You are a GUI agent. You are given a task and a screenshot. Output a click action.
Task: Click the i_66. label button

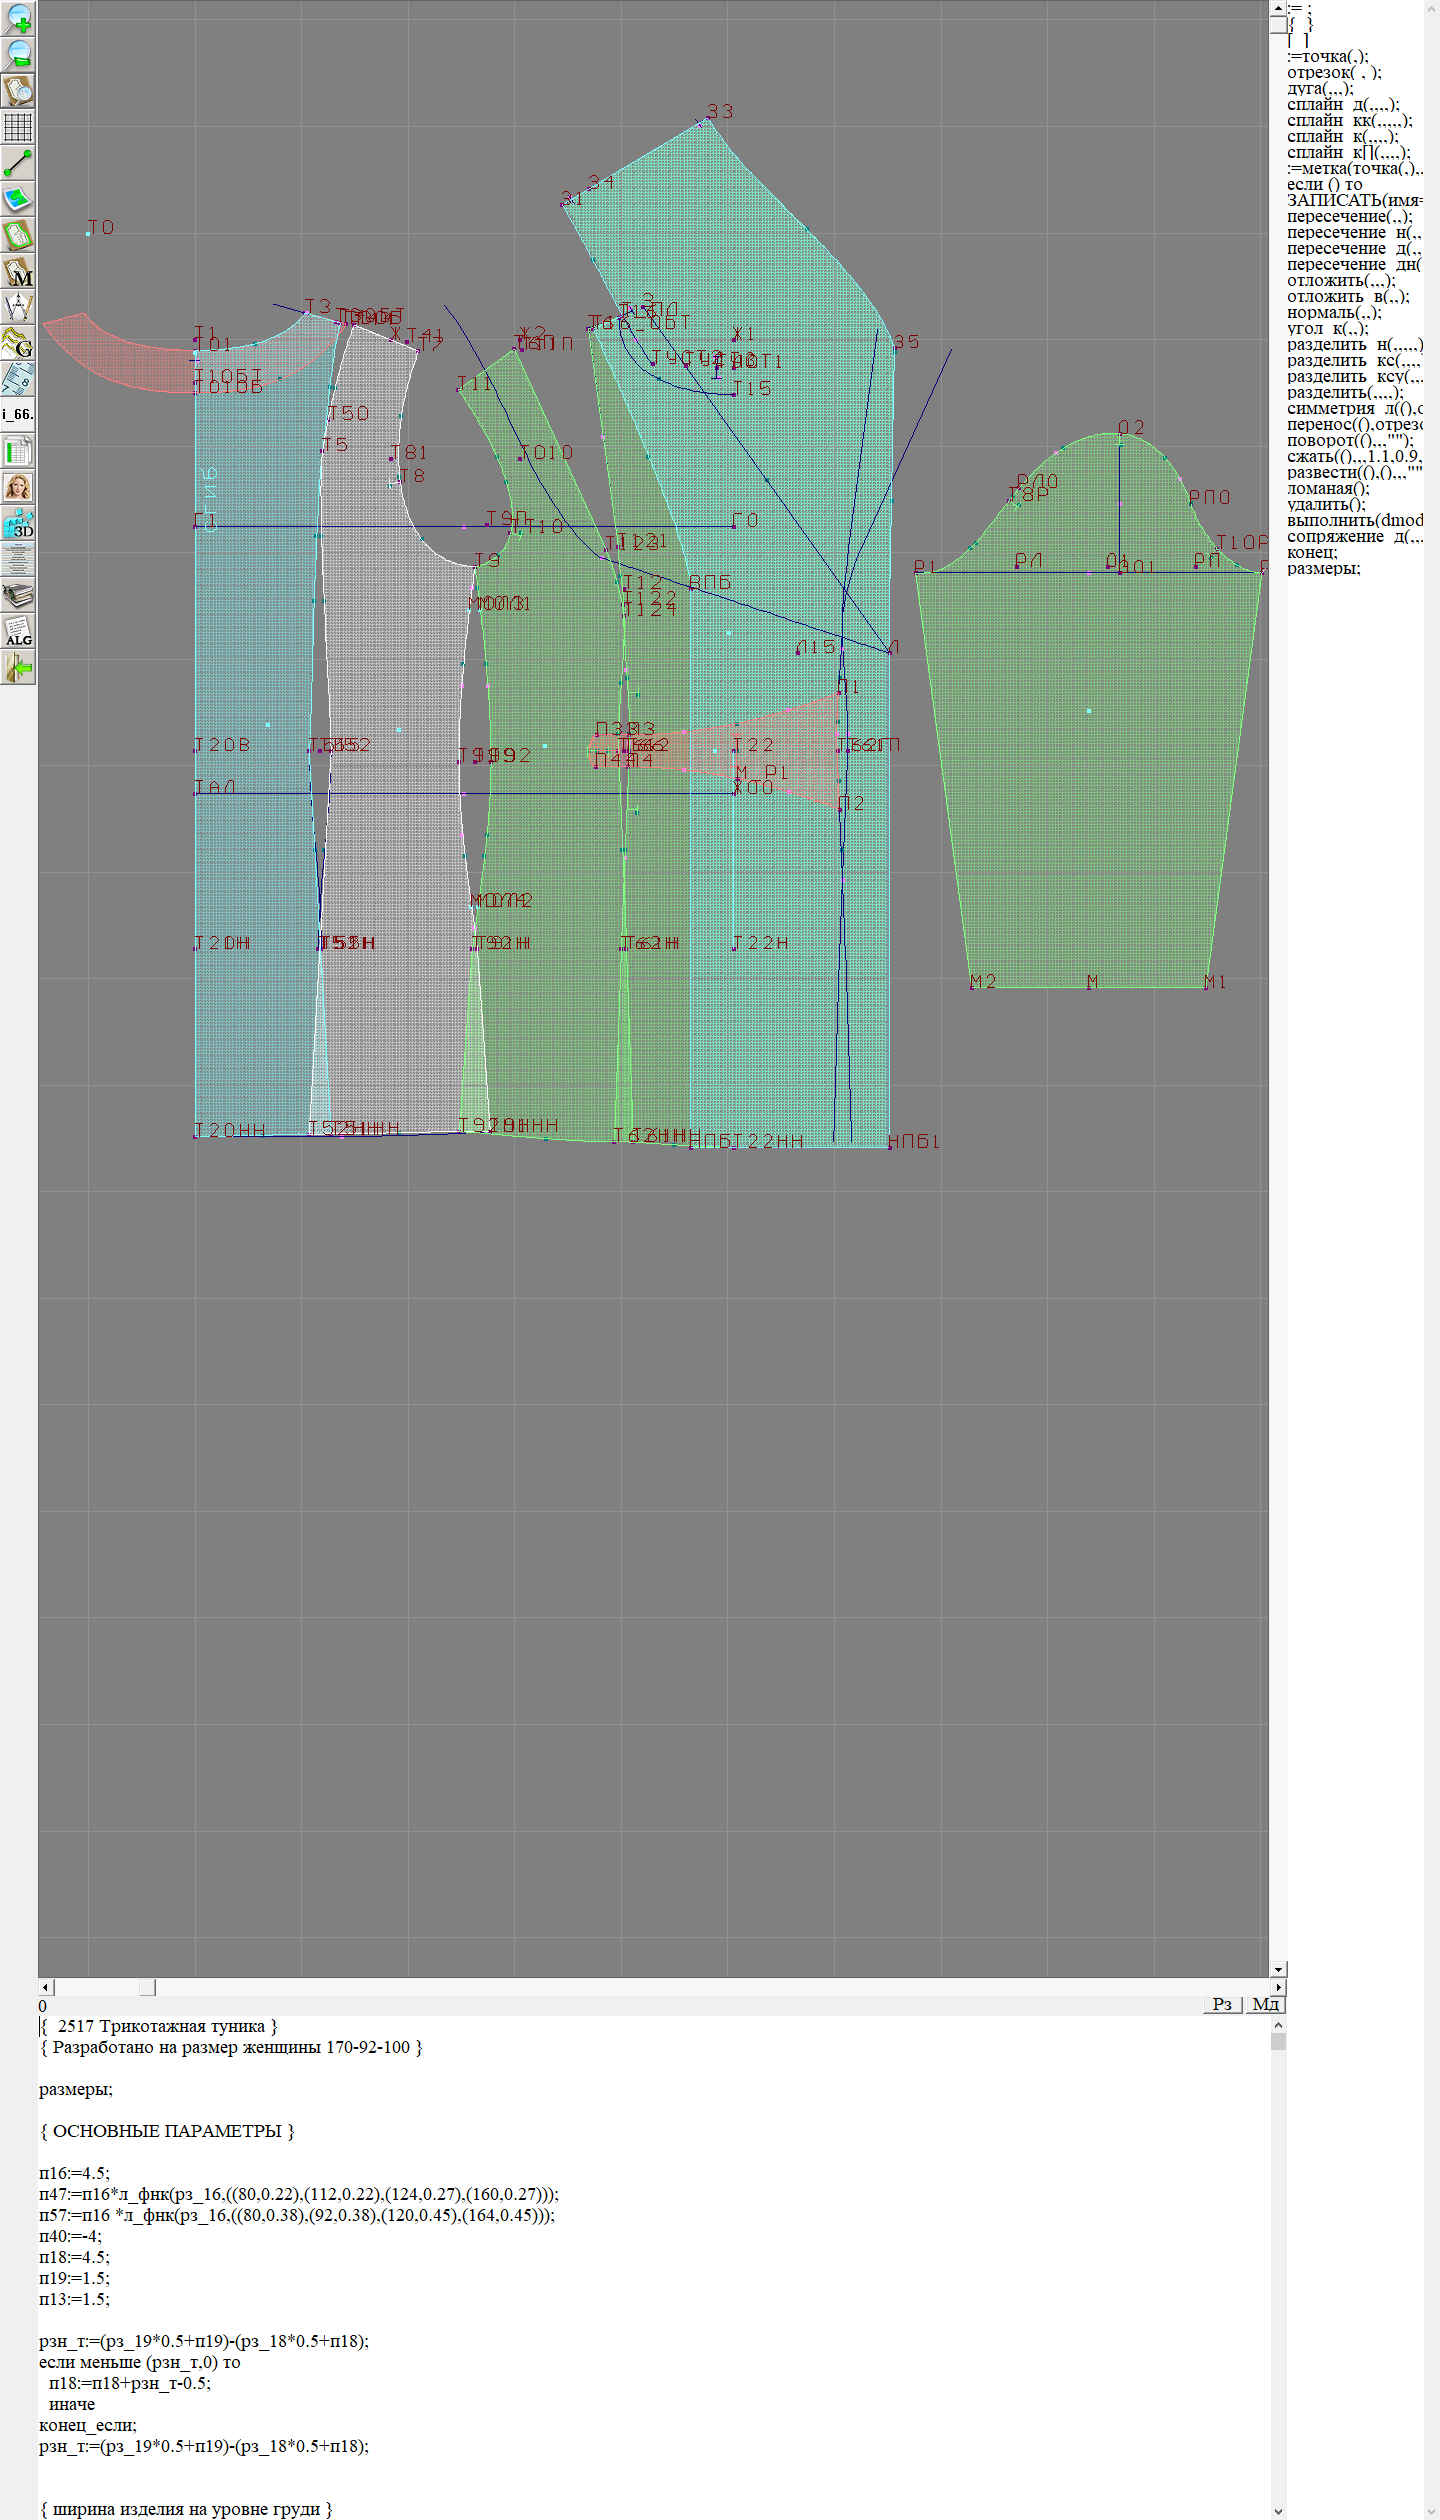[x=18, y=414]
